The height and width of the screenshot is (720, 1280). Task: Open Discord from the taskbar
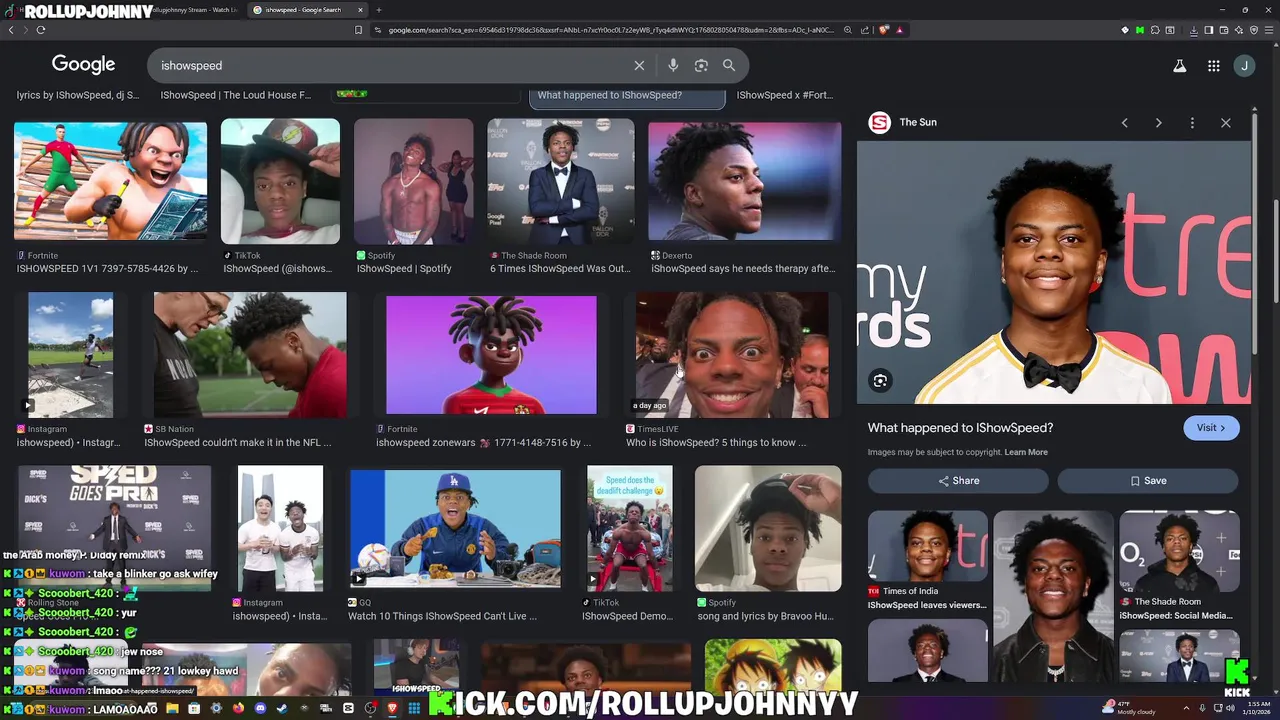point(260,709)
